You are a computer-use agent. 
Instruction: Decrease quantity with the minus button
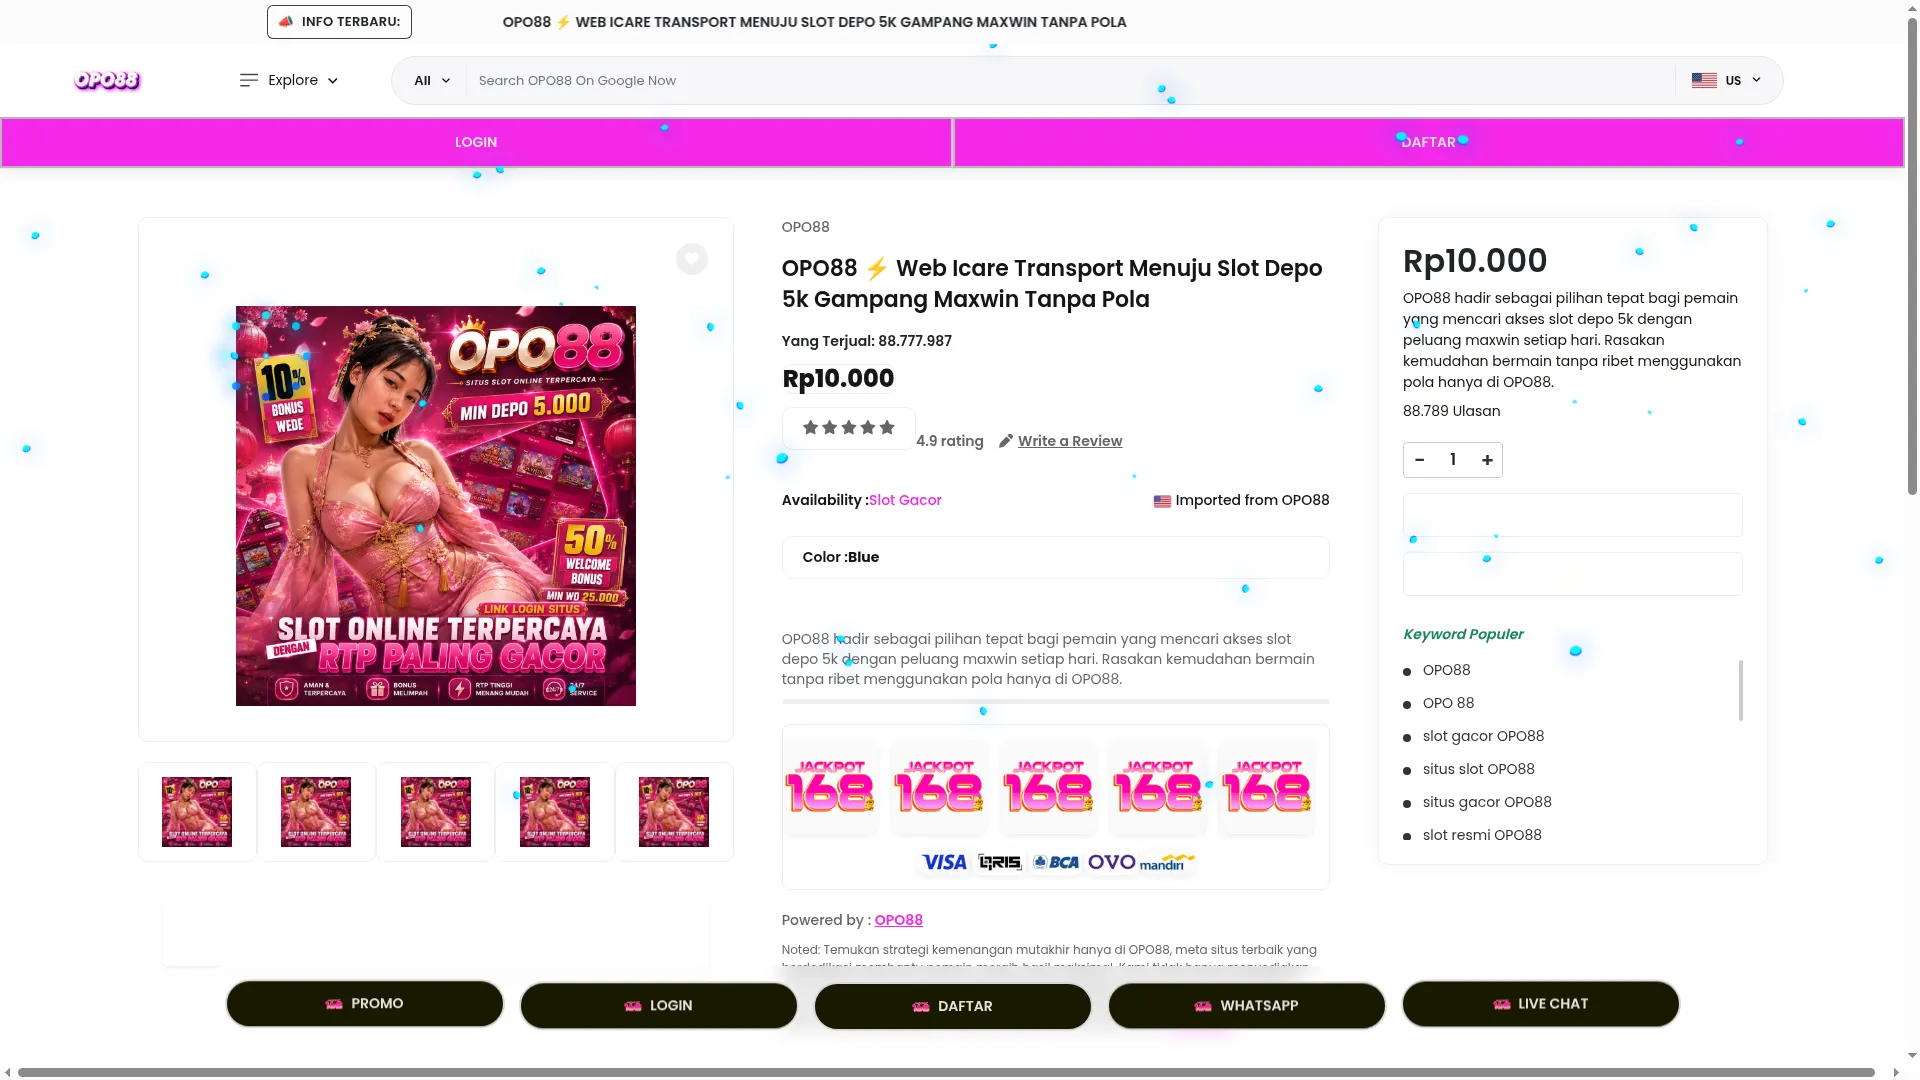click(x=1420, y=460)
